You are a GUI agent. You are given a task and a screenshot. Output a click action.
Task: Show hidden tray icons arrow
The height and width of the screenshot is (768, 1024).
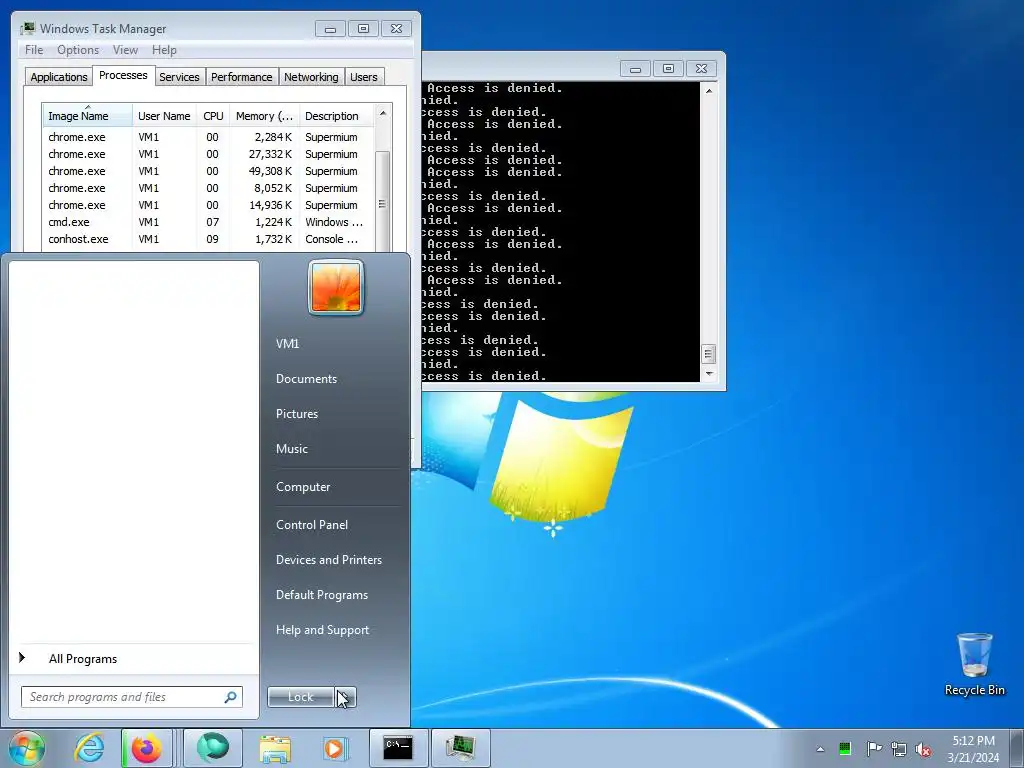(x=820, y=749)
